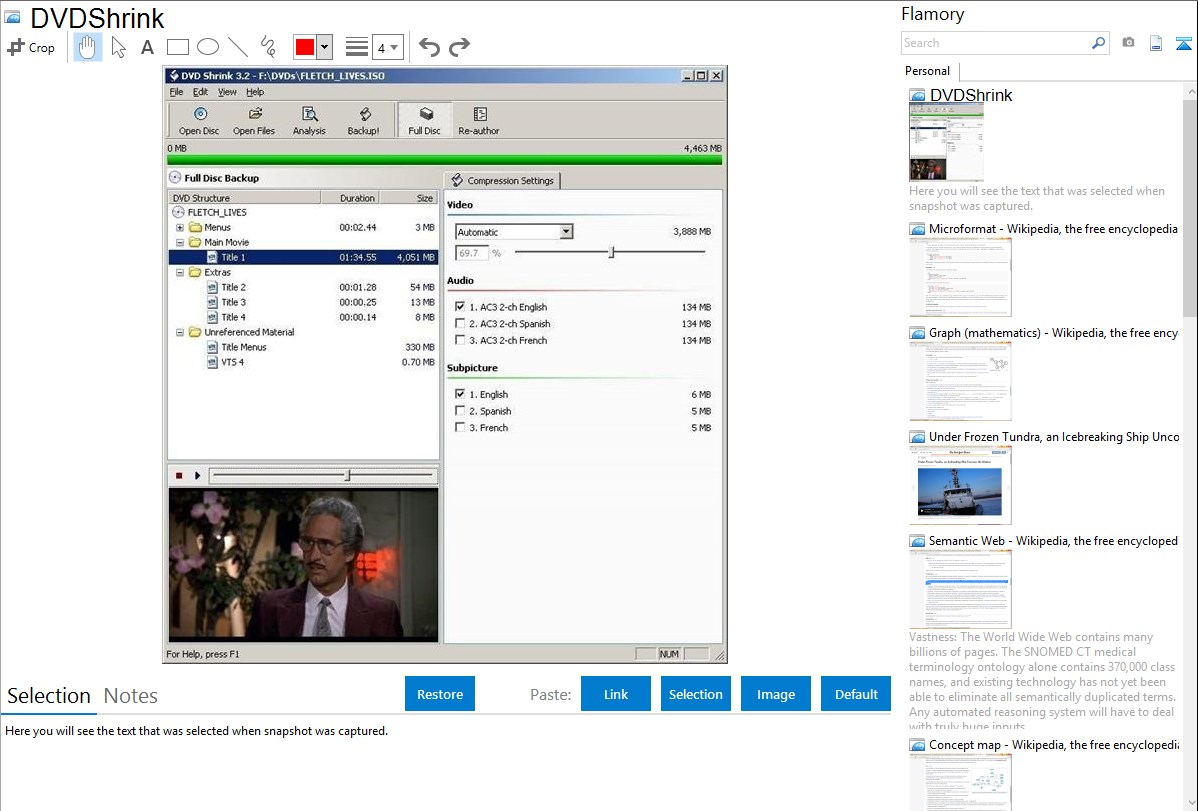The image size is (1198, 811).
Task: Switch to the Notes tab
Action: (131, 696)
